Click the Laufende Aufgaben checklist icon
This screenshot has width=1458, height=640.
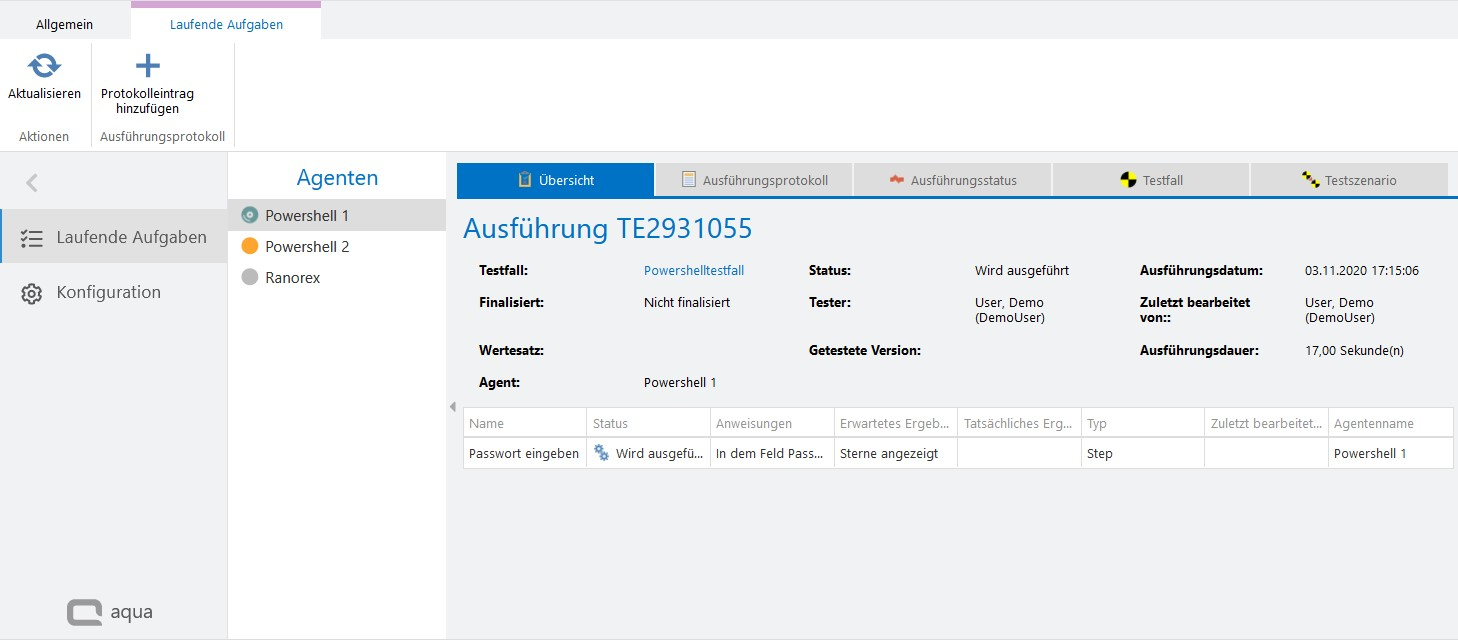[31, 238]
